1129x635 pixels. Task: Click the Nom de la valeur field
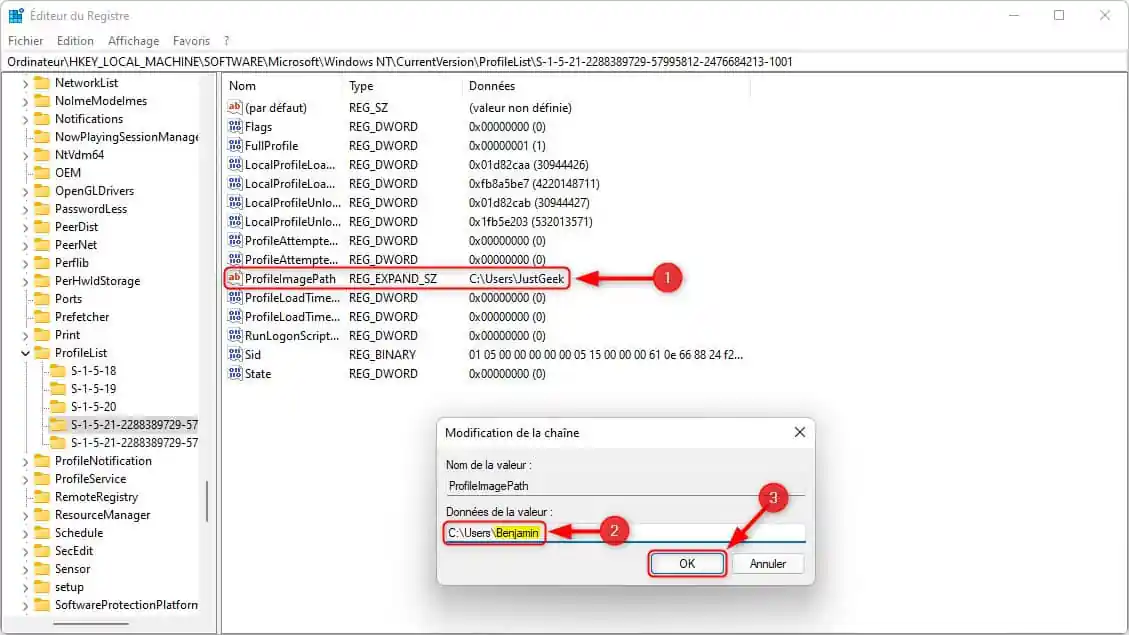pyautogui.click(x=625, y=486)
